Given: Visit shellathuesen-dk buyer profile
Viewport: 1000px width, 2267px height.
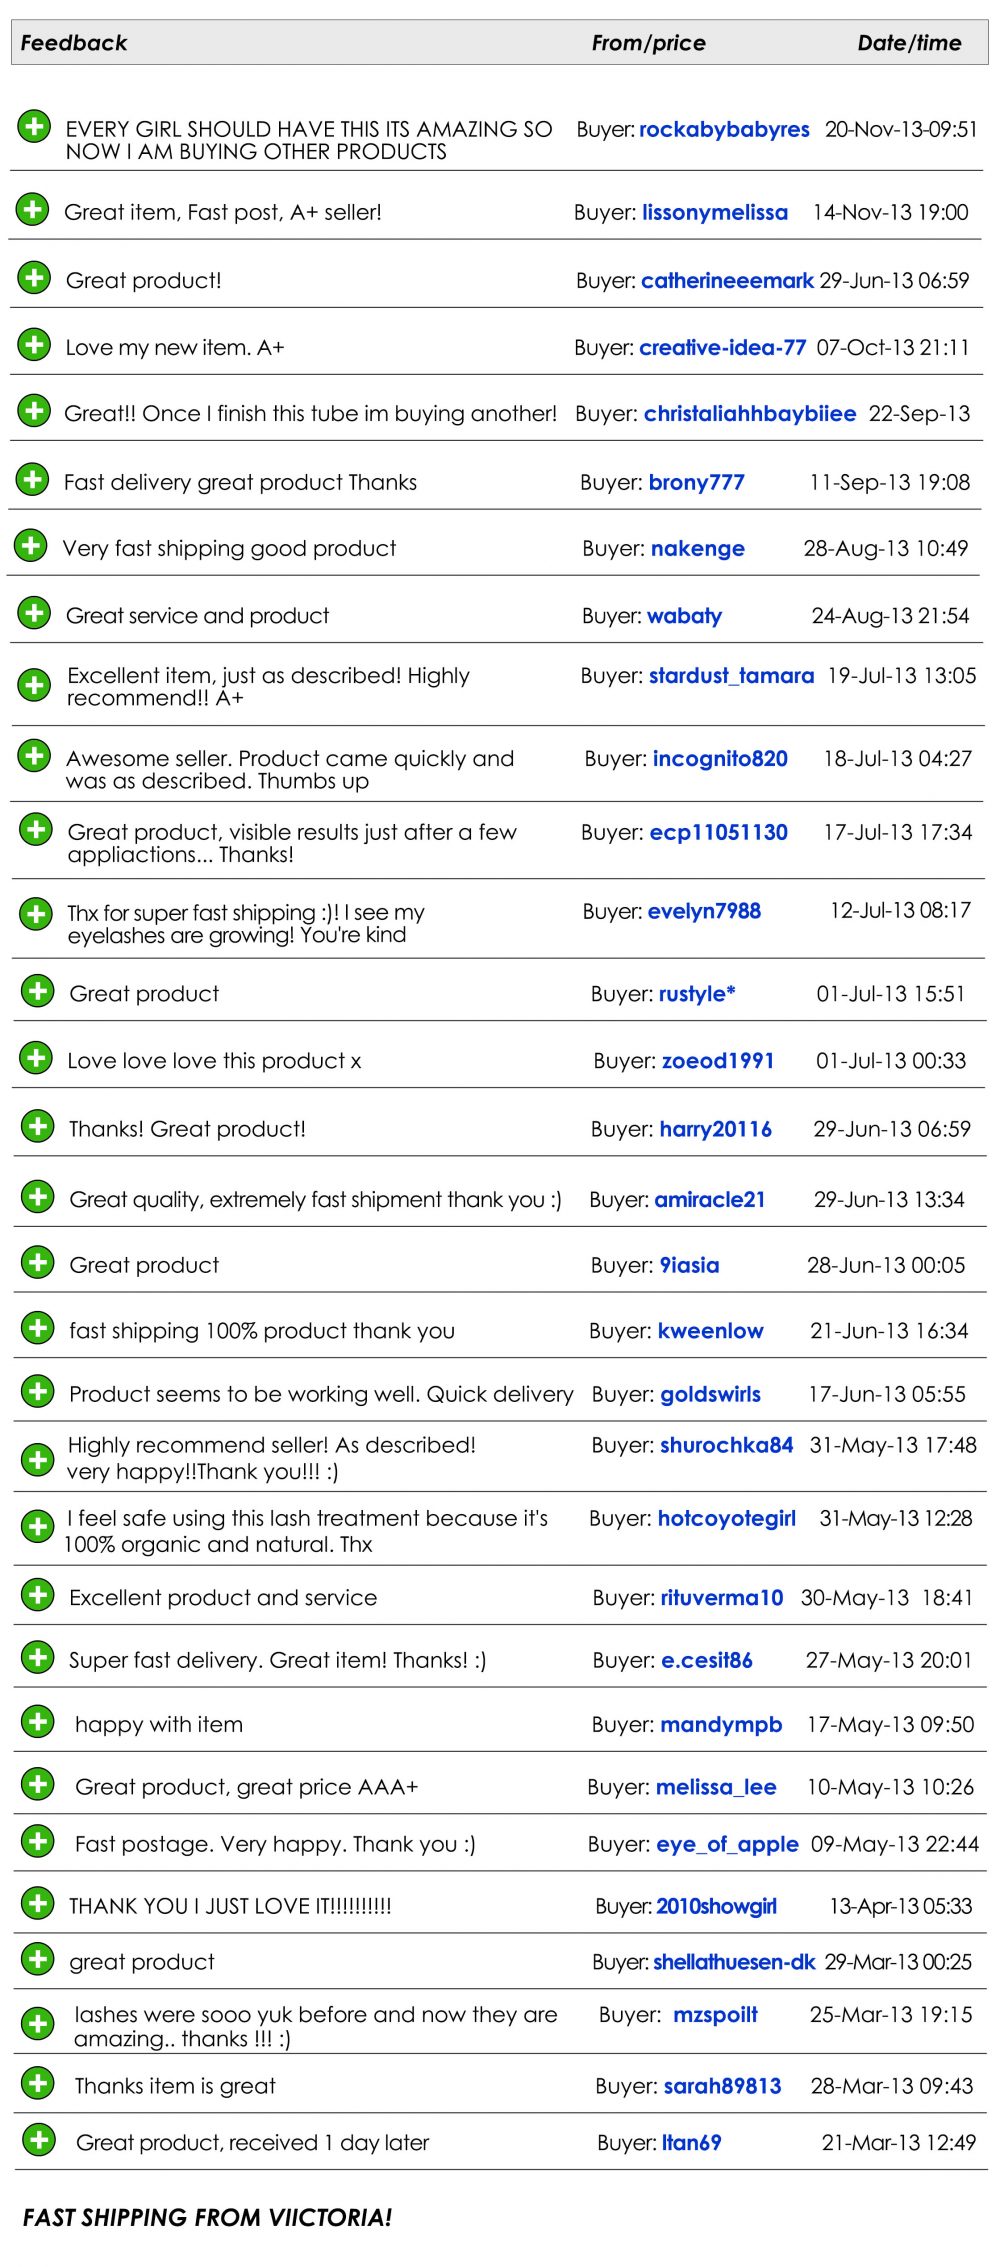Looking at the screenshot, I should (x=734, y=1962).
